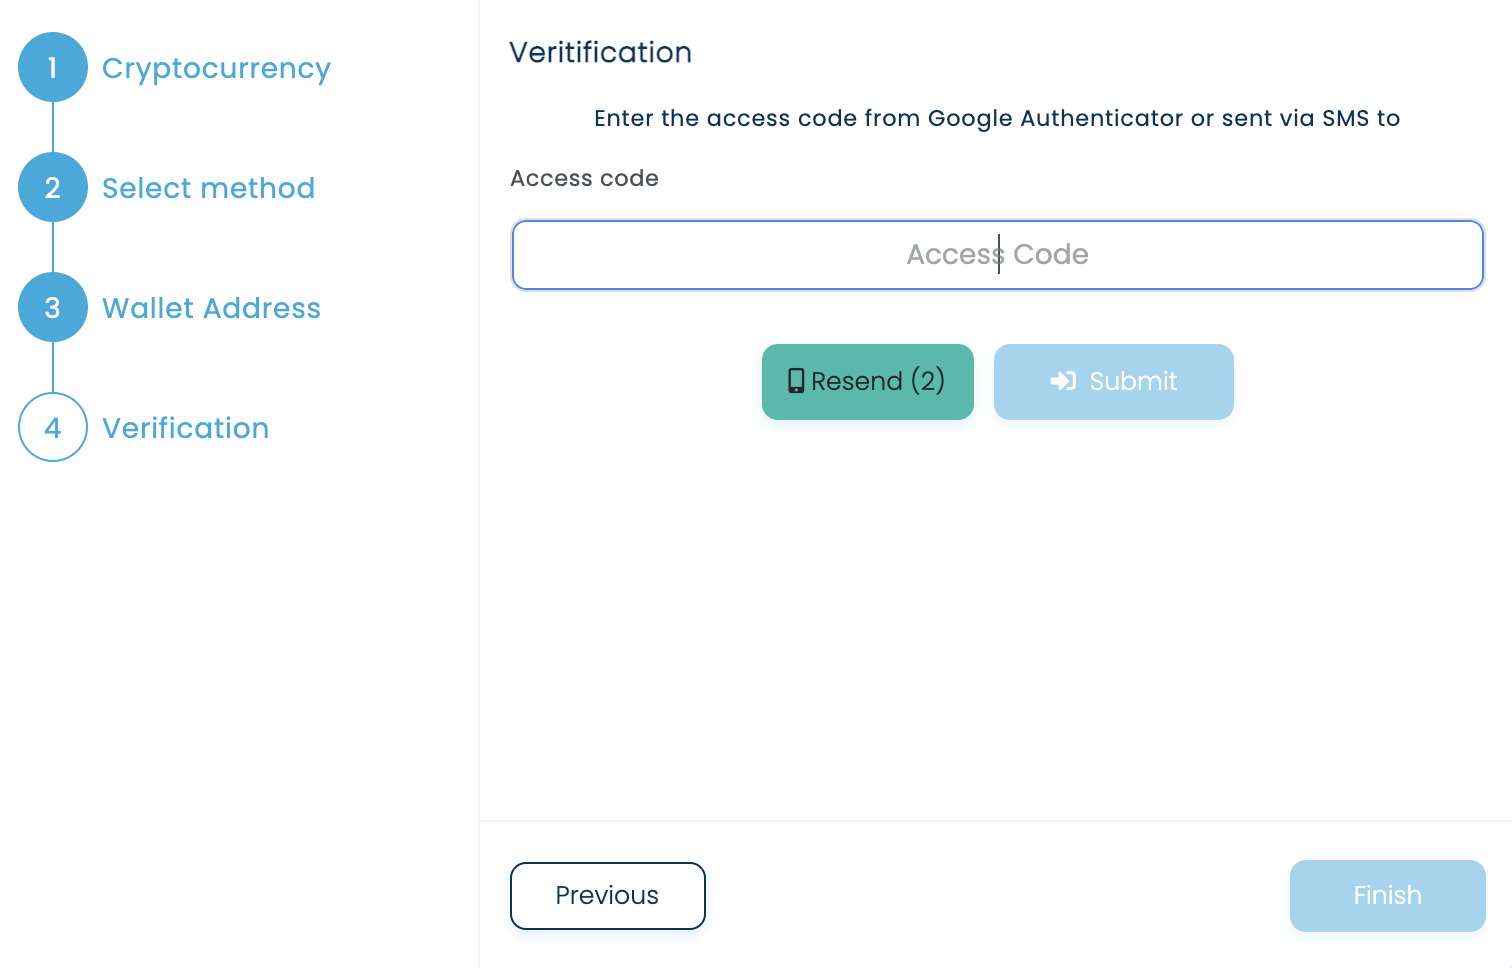The height and width of the screenshot is (968, 1512).
Task: Focus the Access Code input field
Action: point(997,255)
